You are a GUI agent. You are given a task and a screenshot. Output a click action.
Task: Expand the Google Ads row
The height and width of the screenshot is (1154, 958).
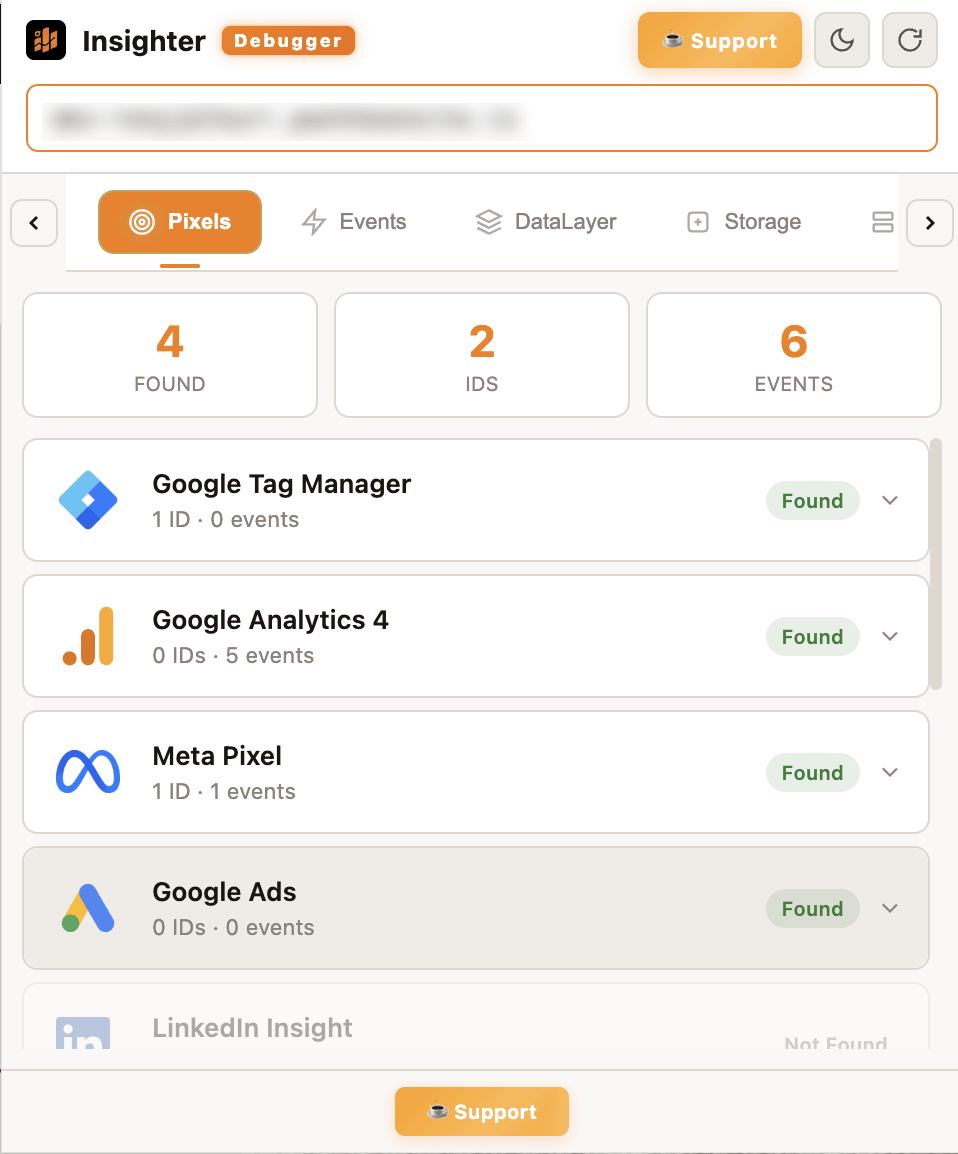pos(890,908)
